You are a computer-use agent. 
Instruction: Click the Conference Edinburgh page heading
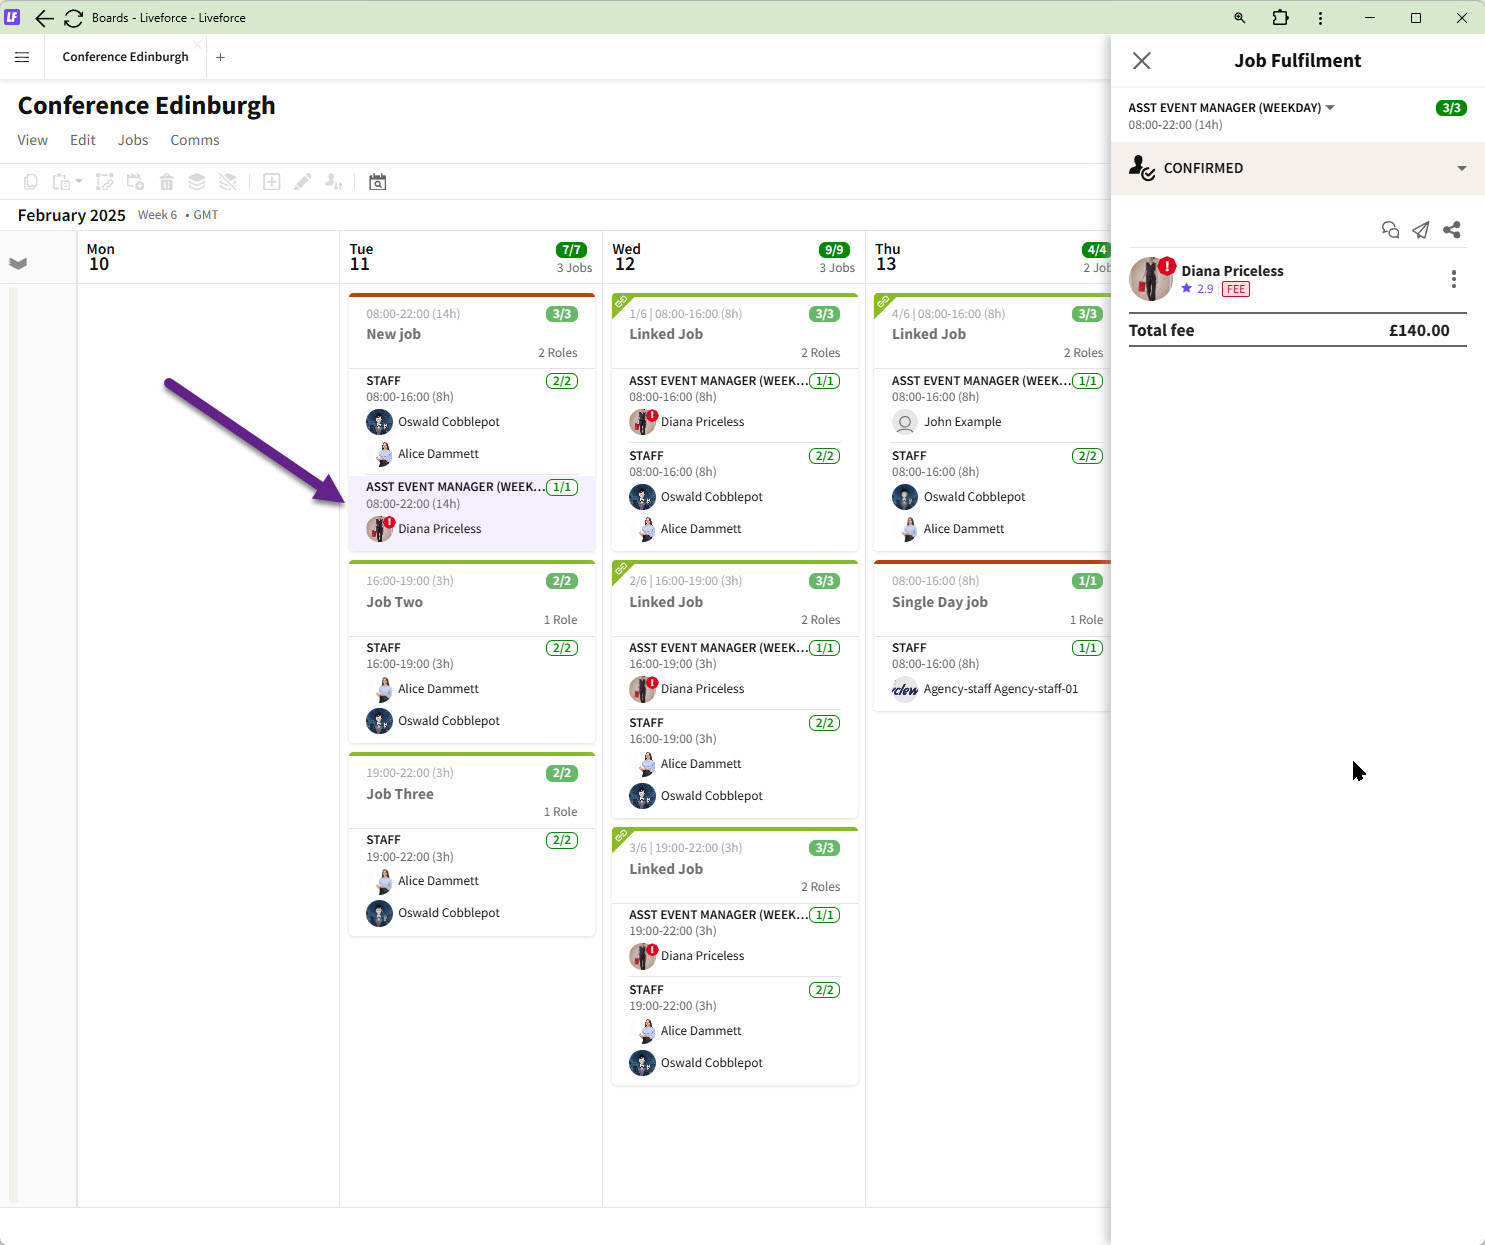pos(147,106)
